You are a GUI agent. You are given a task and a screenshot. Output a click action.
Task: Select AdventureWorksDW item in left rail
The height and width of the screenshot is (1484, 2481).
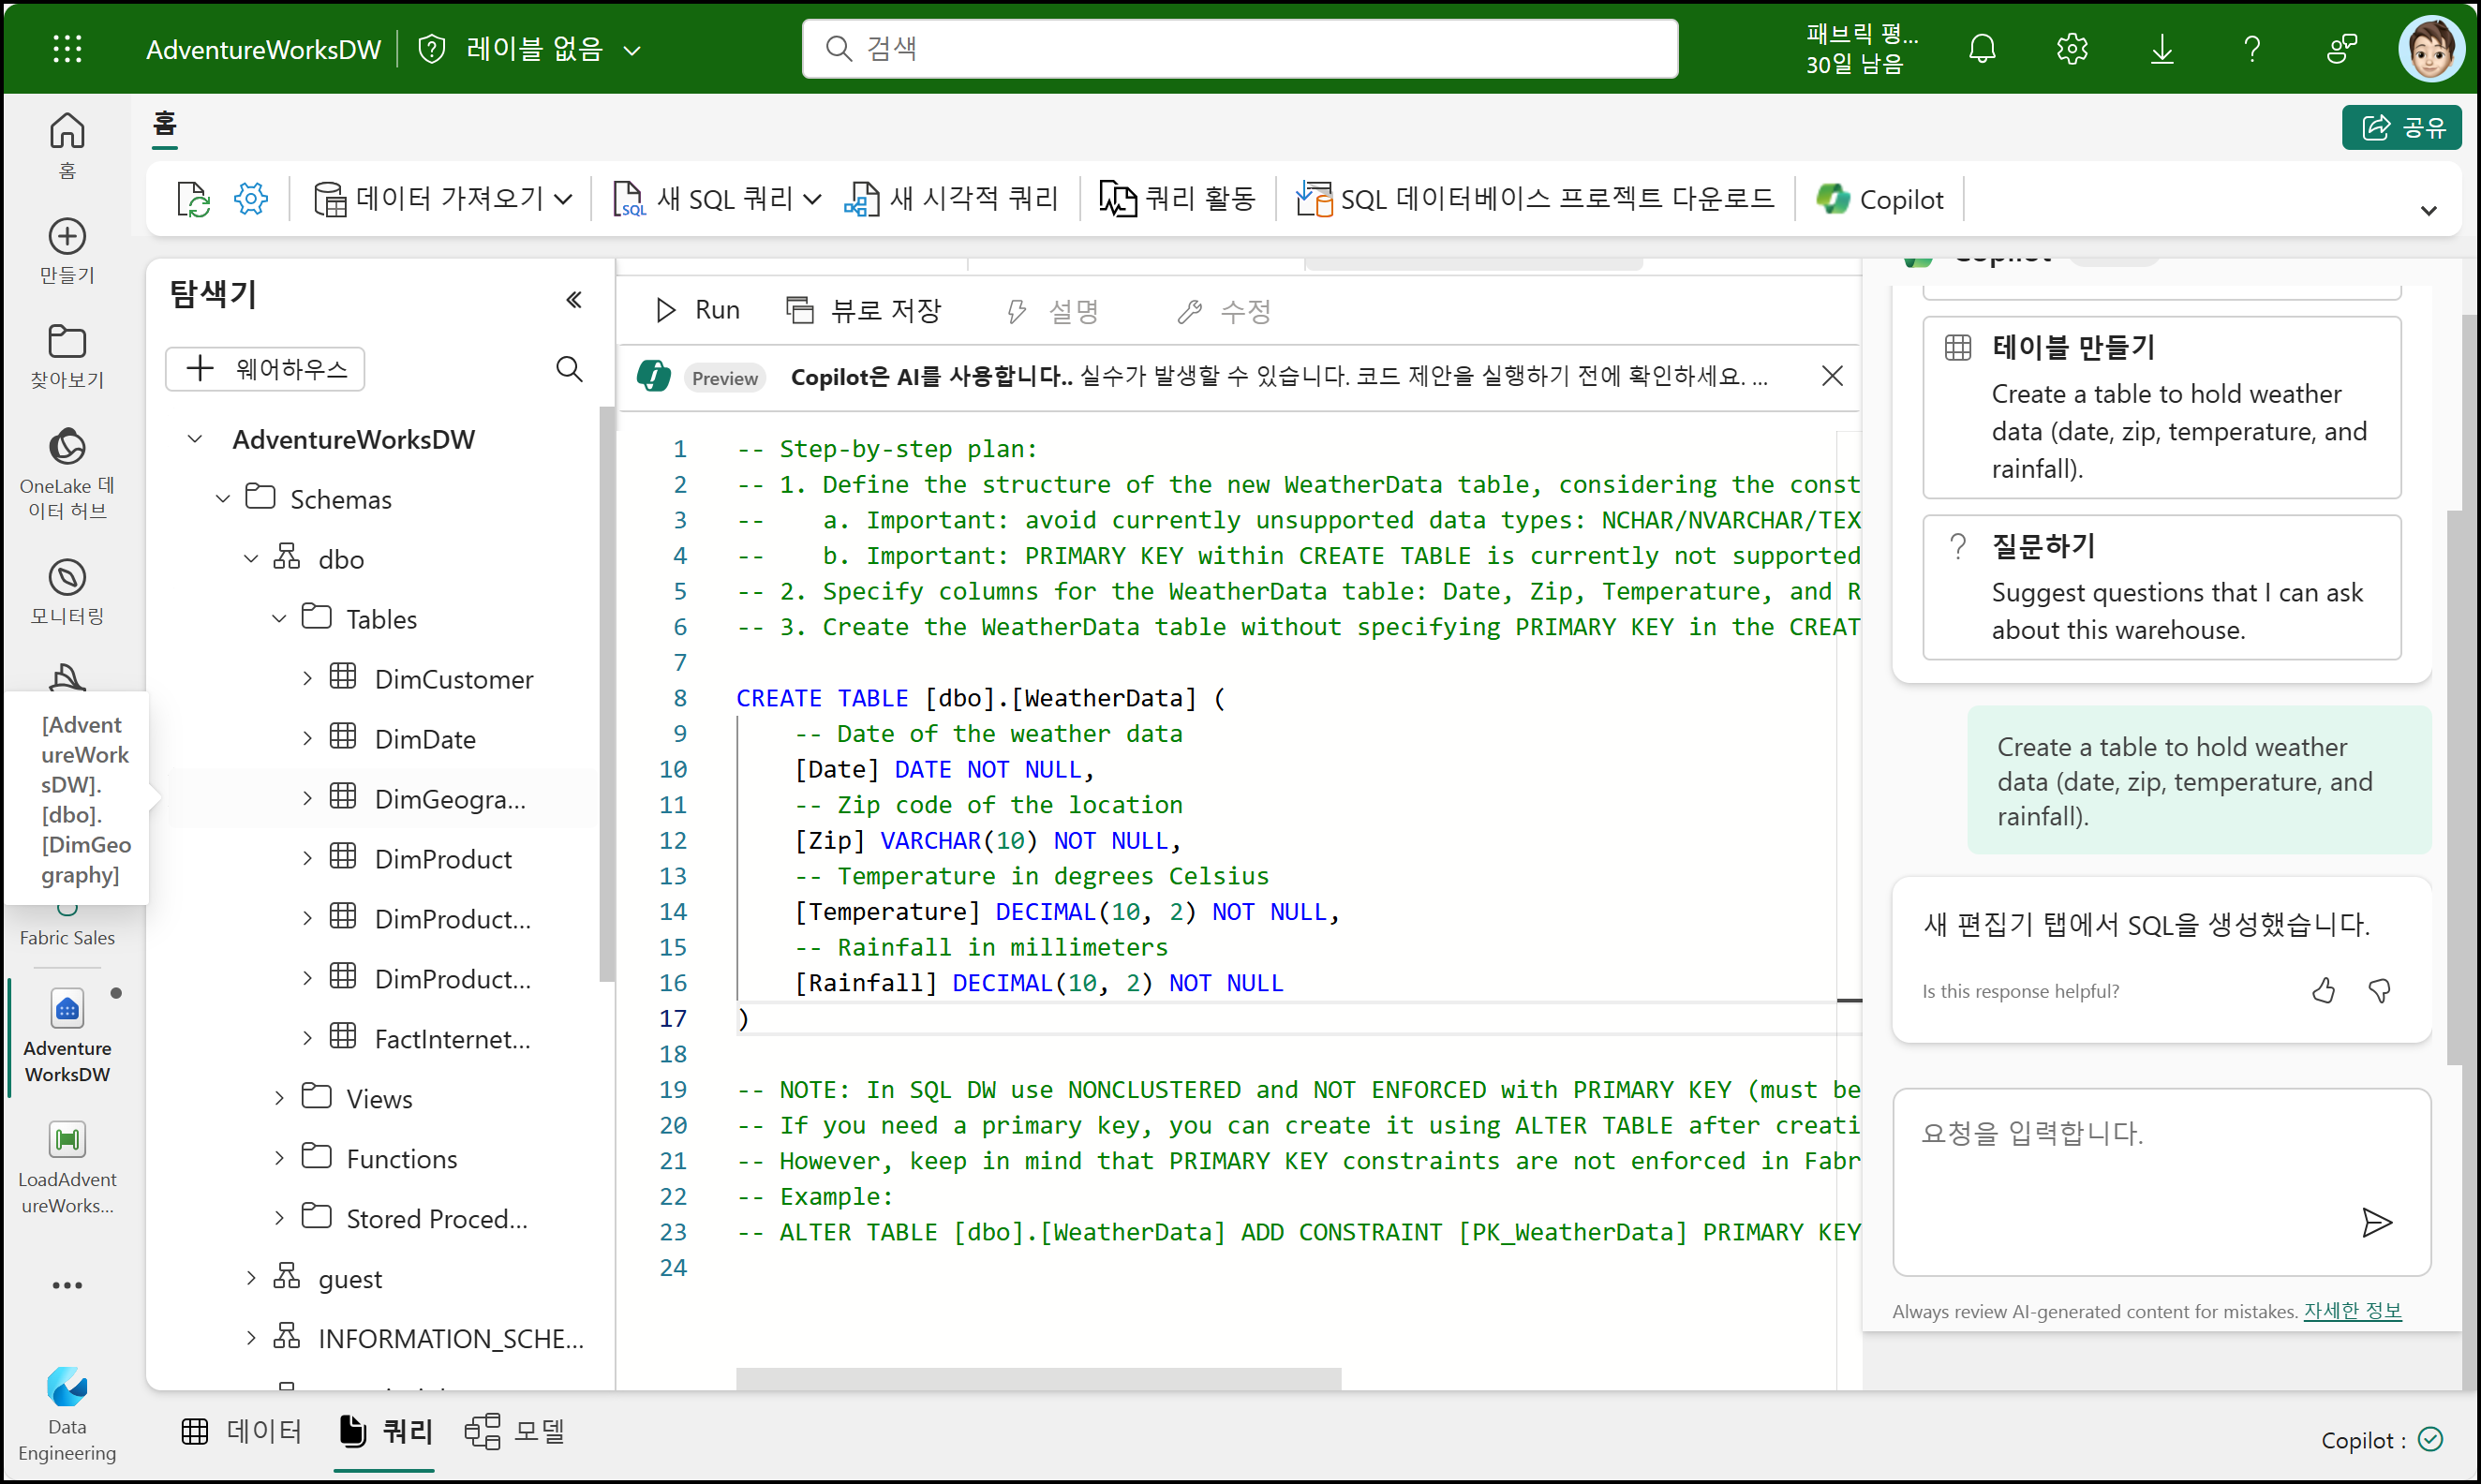point(67,1037)
